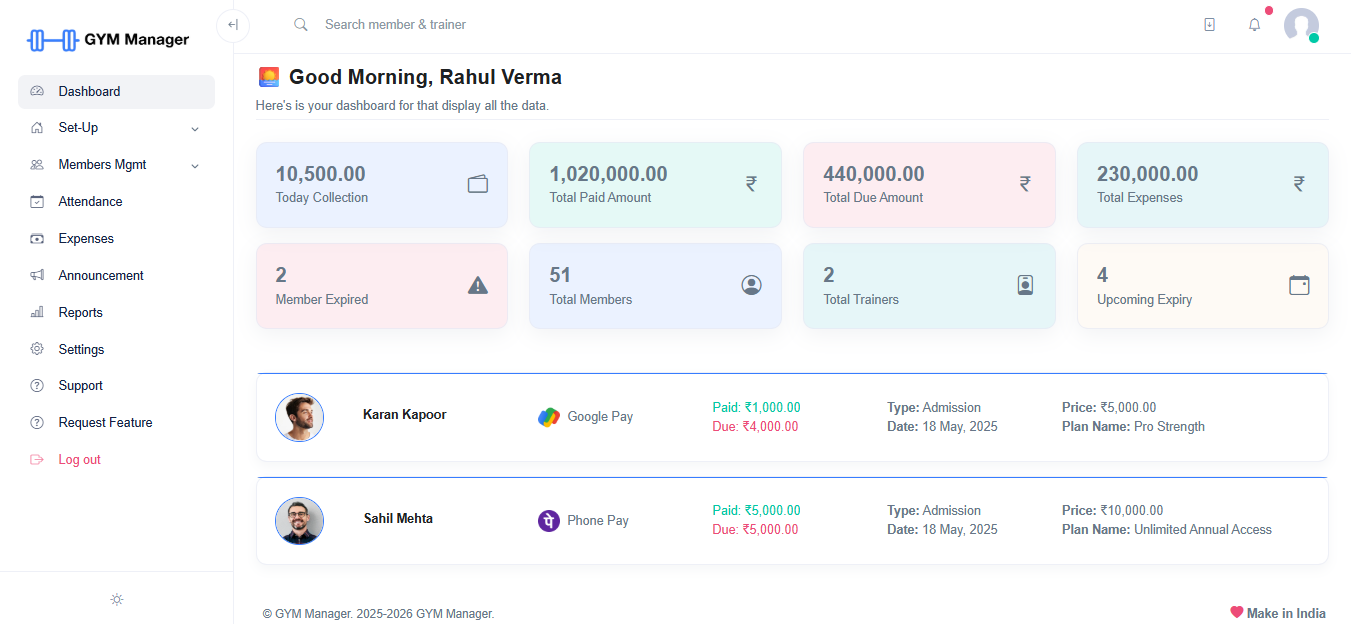Click Paid: ₹5,000.00 for Sahil Mehta
This screenshot has width=1351, height=624.
point(756,510)
